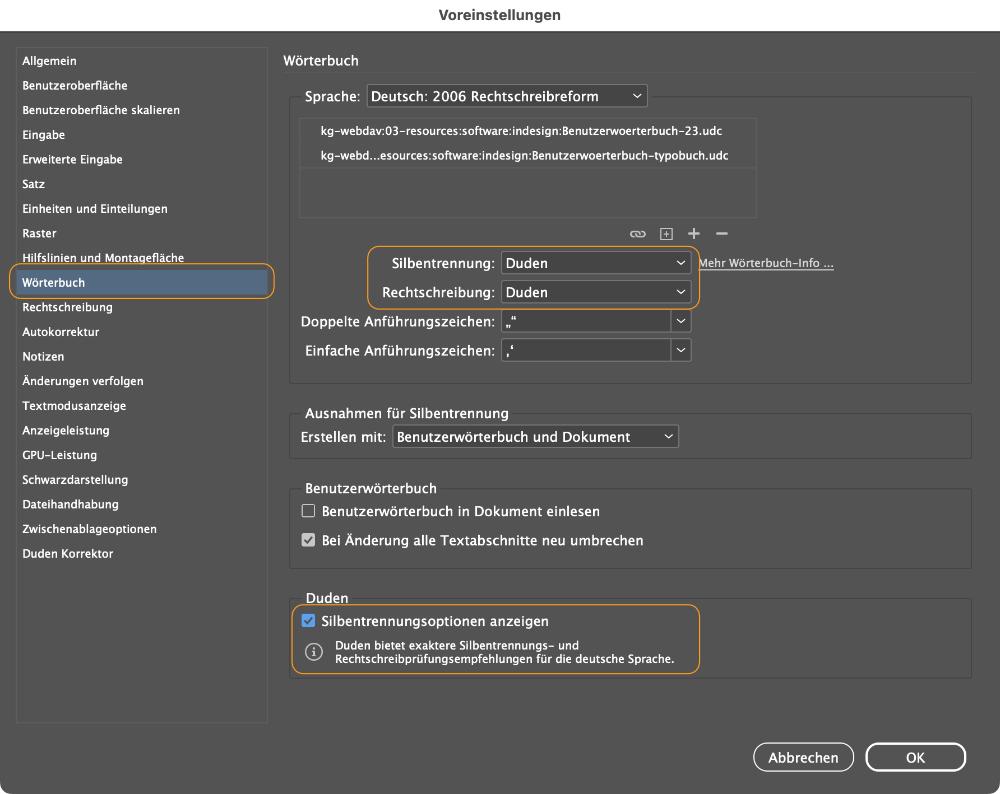1000x794 pixels.
Task: Go to Rechtschreibung in the sidebar list
Action: [142, 307]
